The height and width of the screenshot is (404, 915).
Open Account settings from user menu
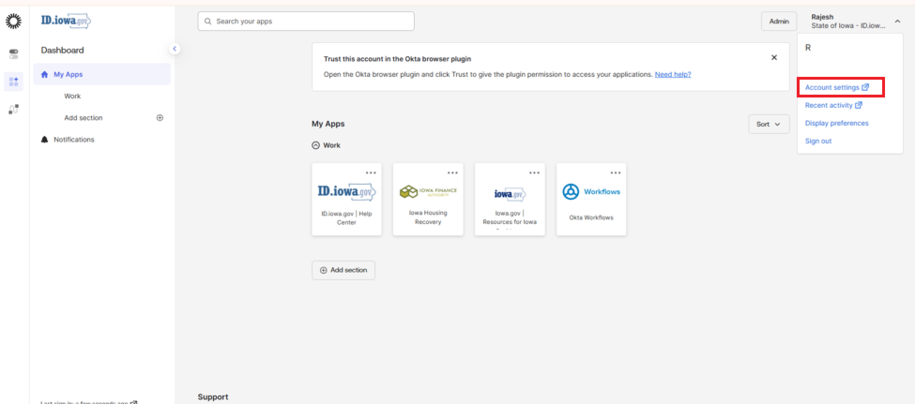[x=832, y=88]
